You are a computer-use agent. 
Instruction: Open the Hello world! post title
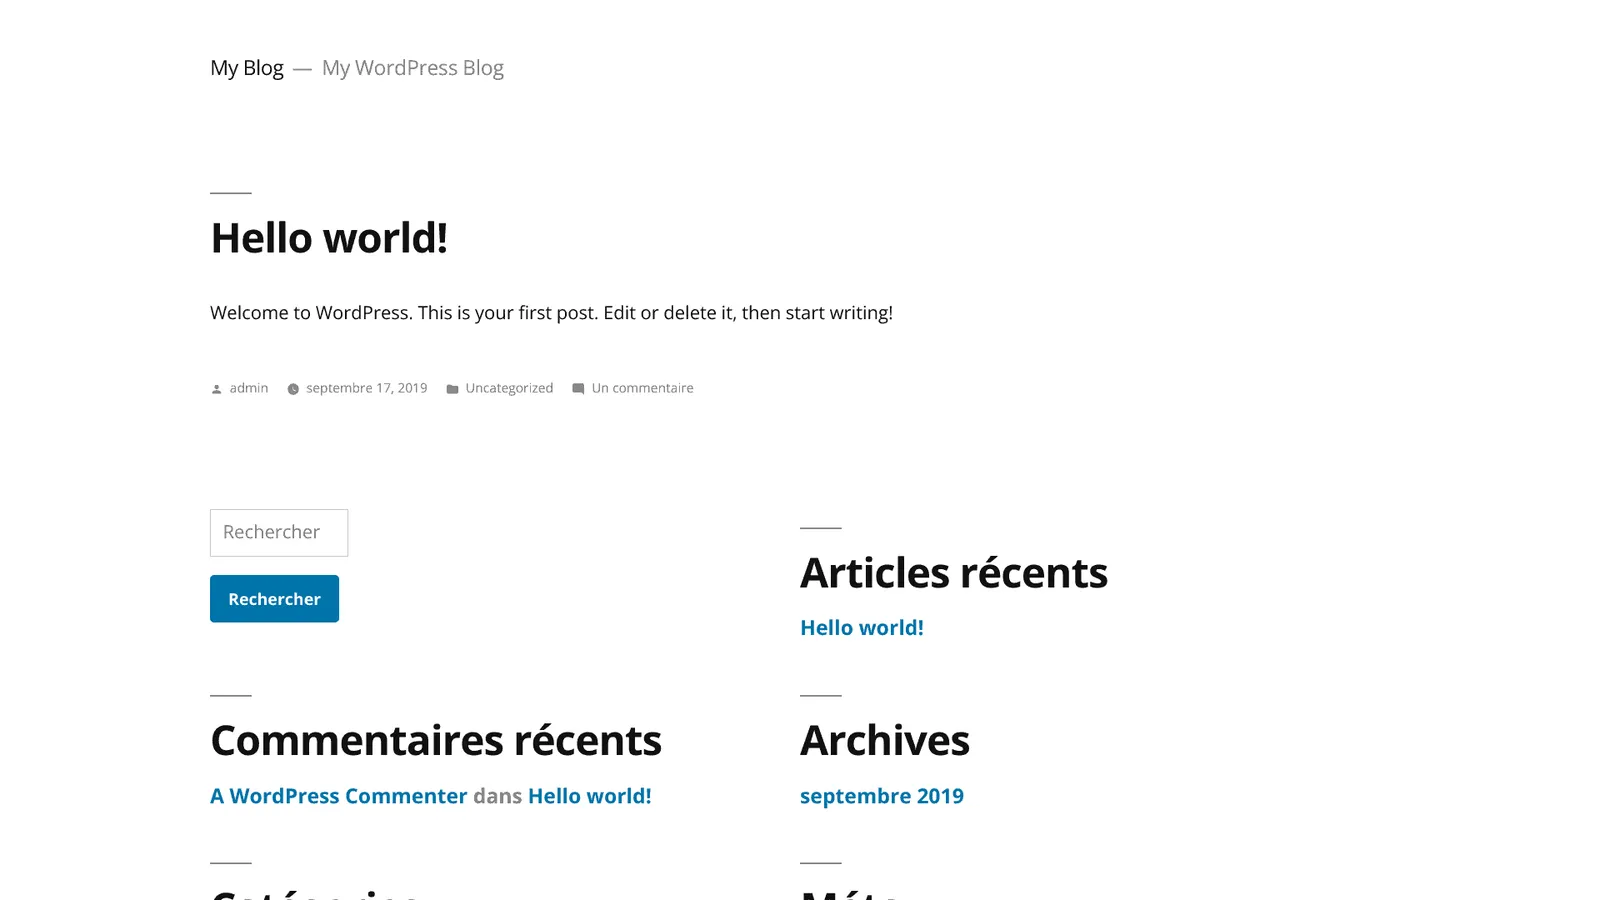(x=329, y=238)
